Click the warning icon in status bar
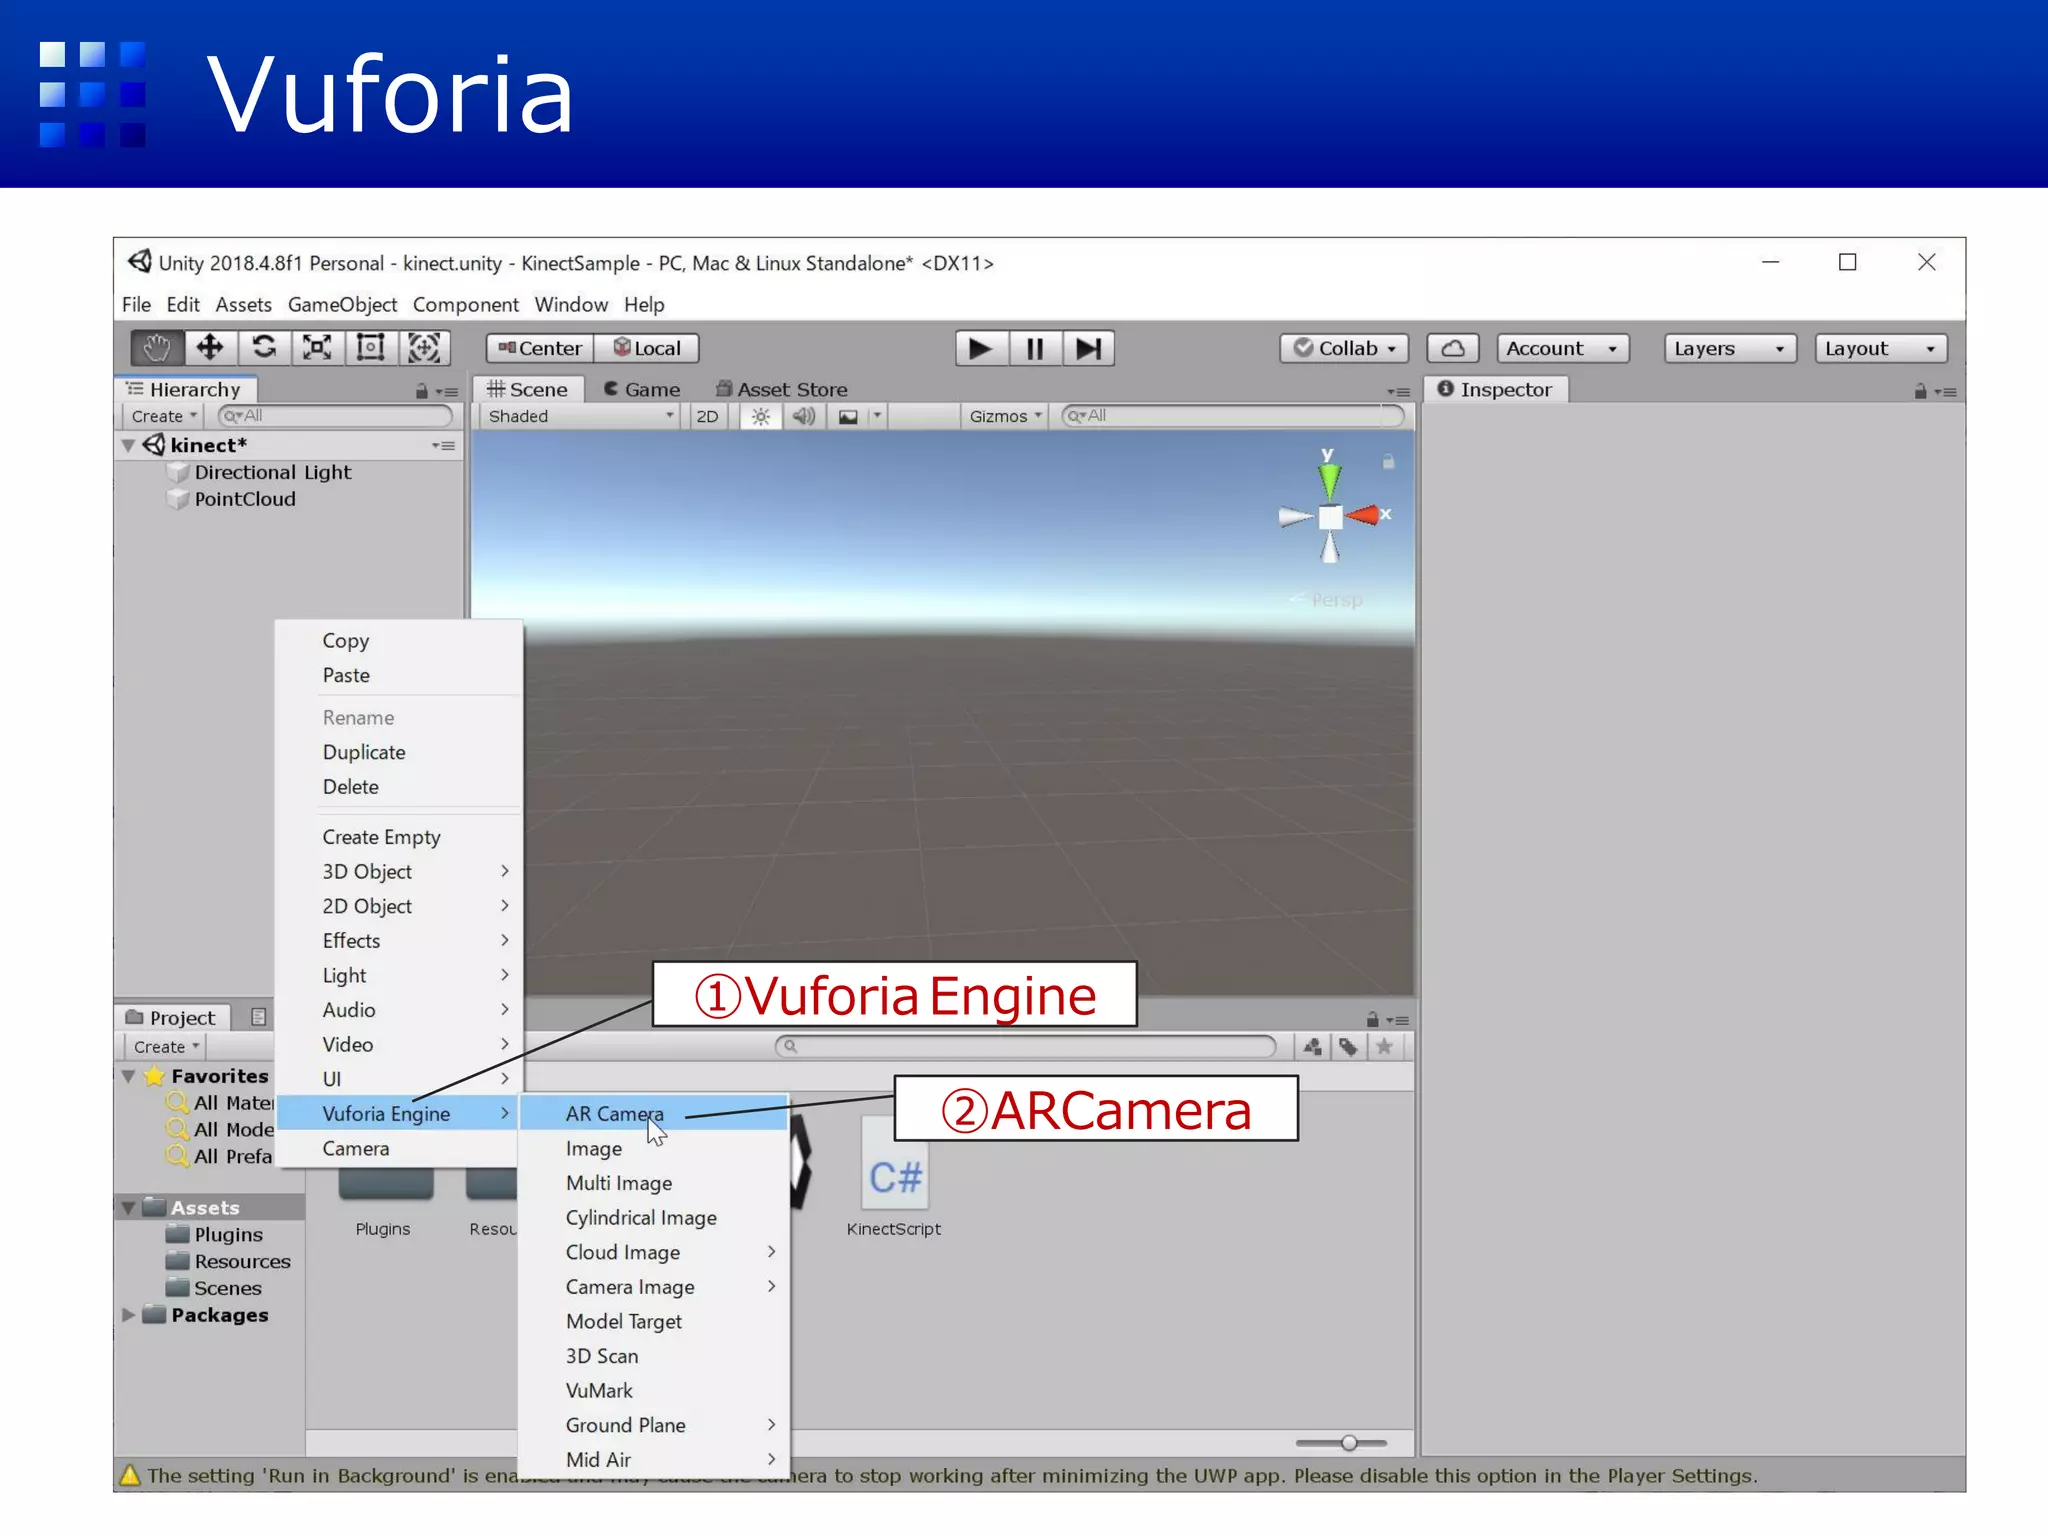This screenshot has width=2048, height=1536. [130, 1475]
